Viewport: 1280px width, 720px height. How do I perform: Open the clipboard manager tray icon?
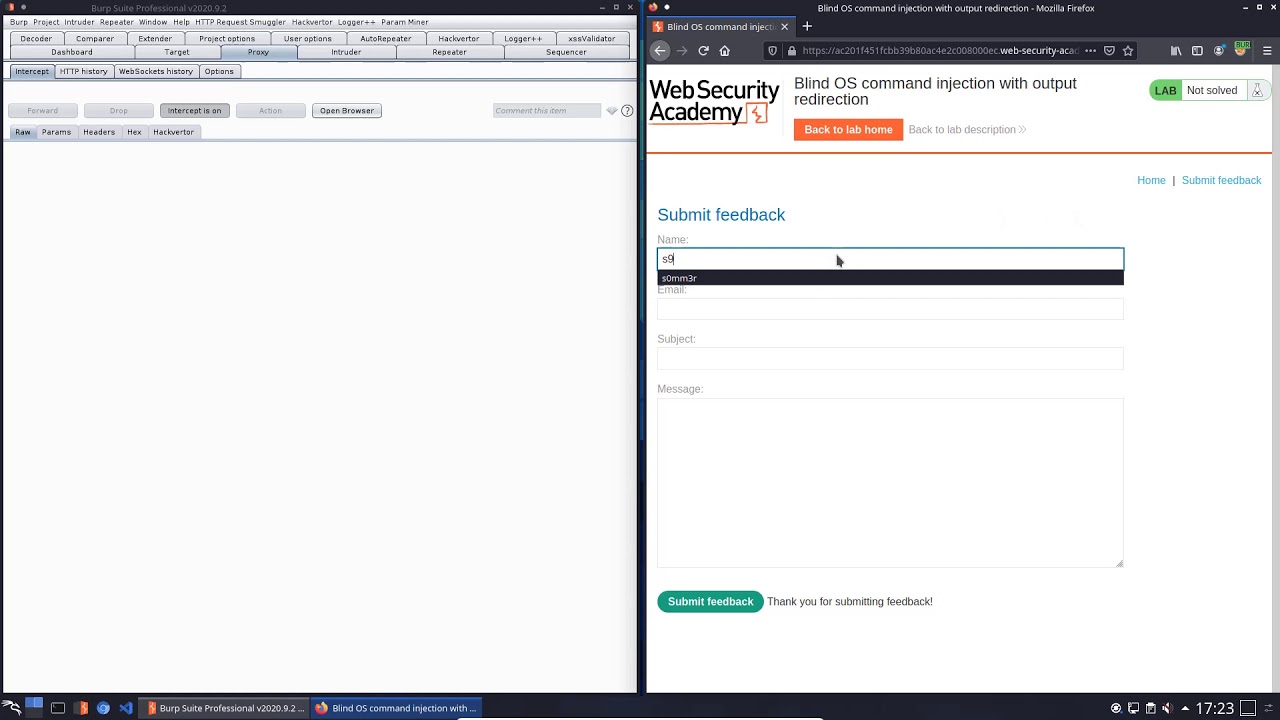click(1150, 708)
